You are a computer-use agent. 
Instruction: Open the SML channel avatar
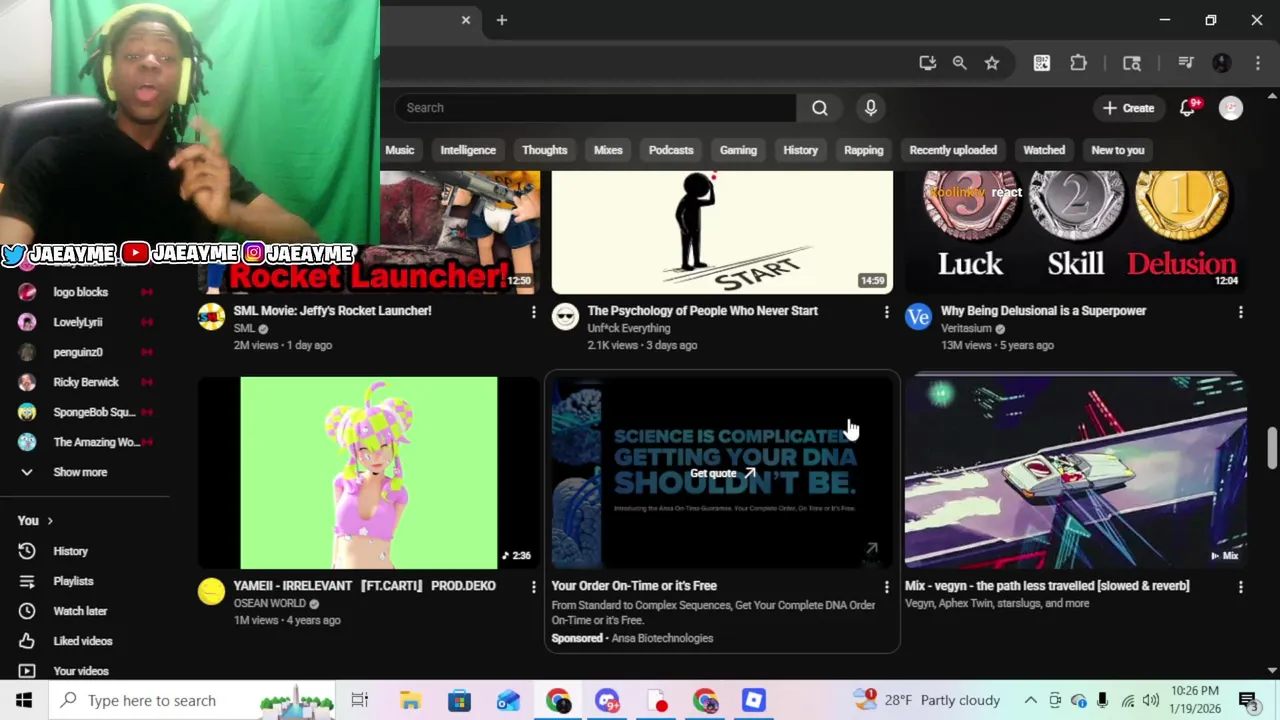point(211,318)
